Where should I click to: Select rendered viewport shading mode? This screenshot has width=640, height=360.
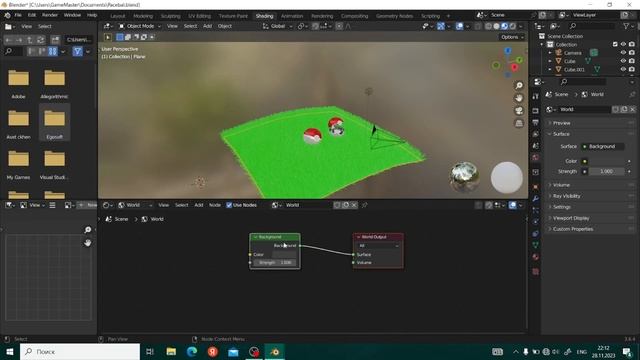tap(513, 26)
